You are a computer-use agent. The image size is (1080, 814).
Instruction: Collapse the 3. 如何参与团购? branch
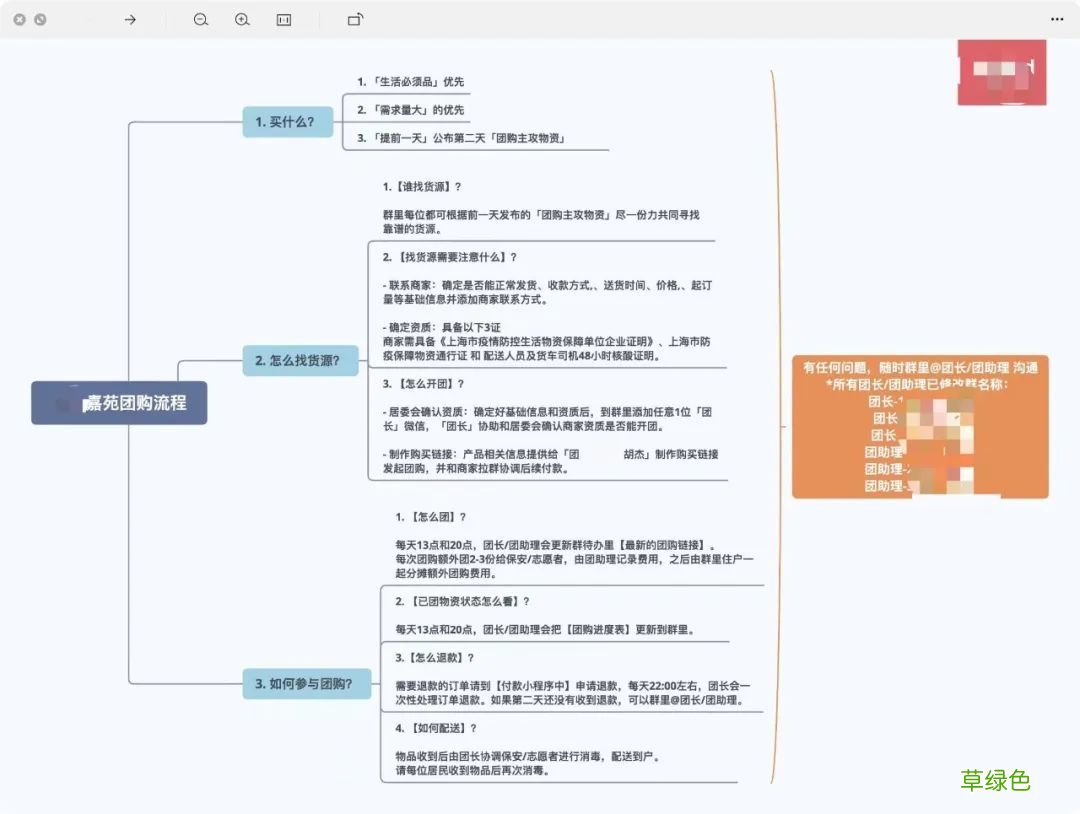307,684
